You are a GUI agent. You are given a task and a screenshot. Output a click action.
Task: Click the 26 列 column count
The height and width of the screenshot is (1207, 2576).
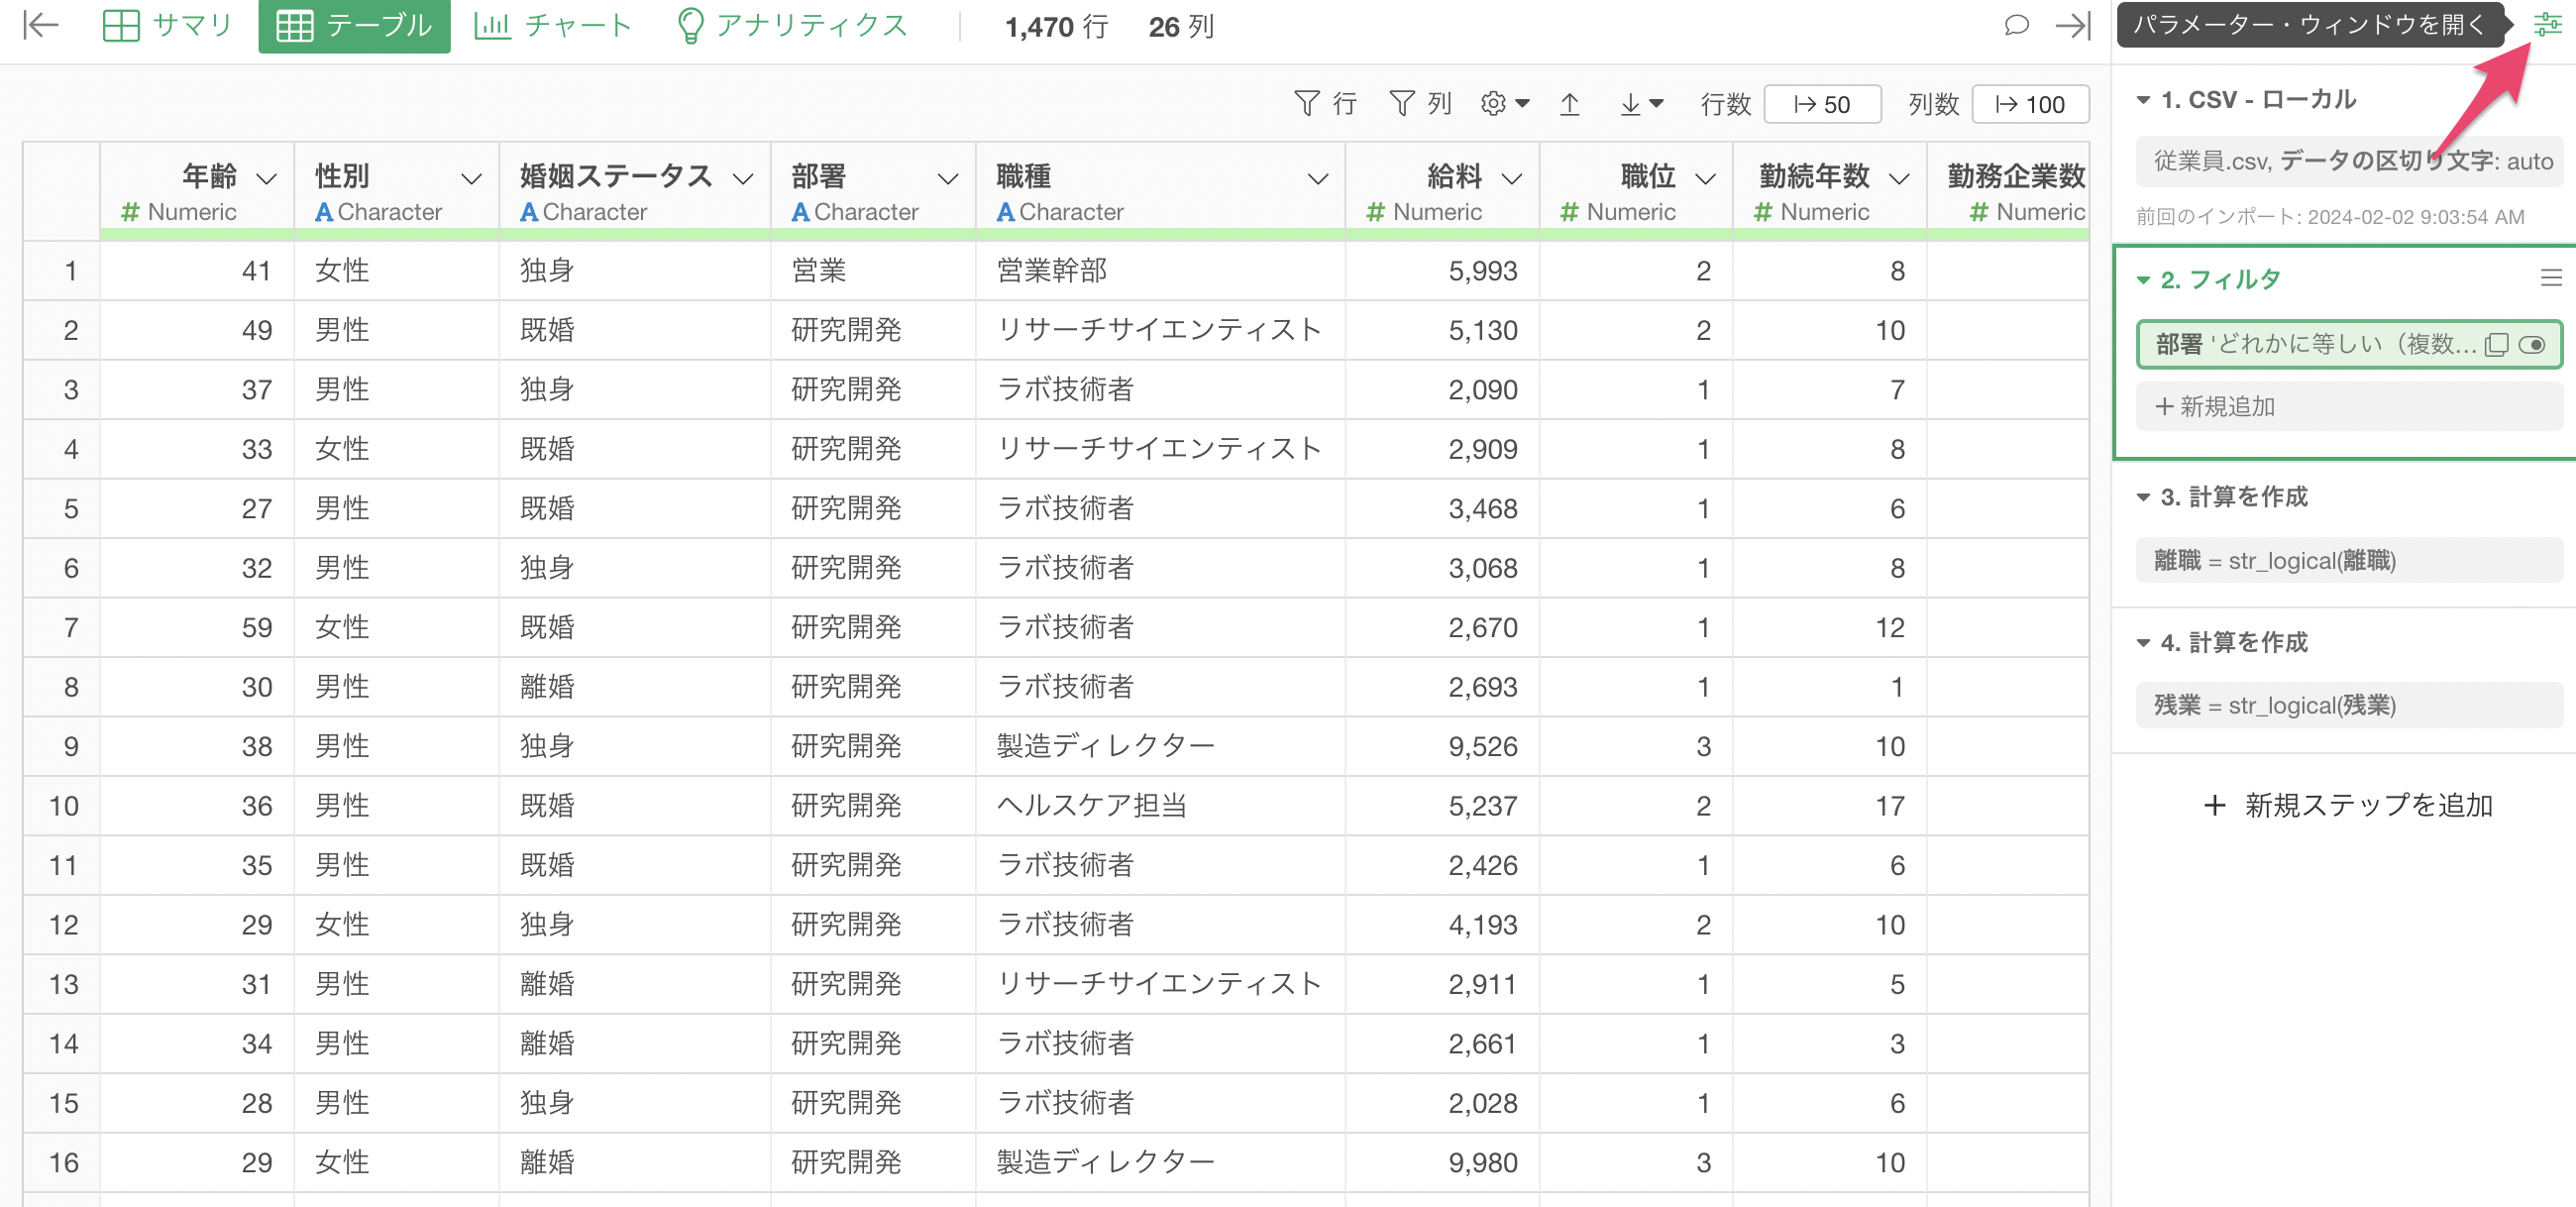pos(1181,26)
